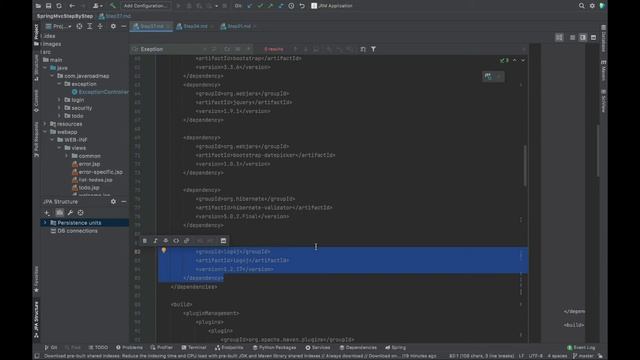Viewport: 640px width, 360px height.
Task: Click the Reload from disk icon
Action: (x=59, y=6)
